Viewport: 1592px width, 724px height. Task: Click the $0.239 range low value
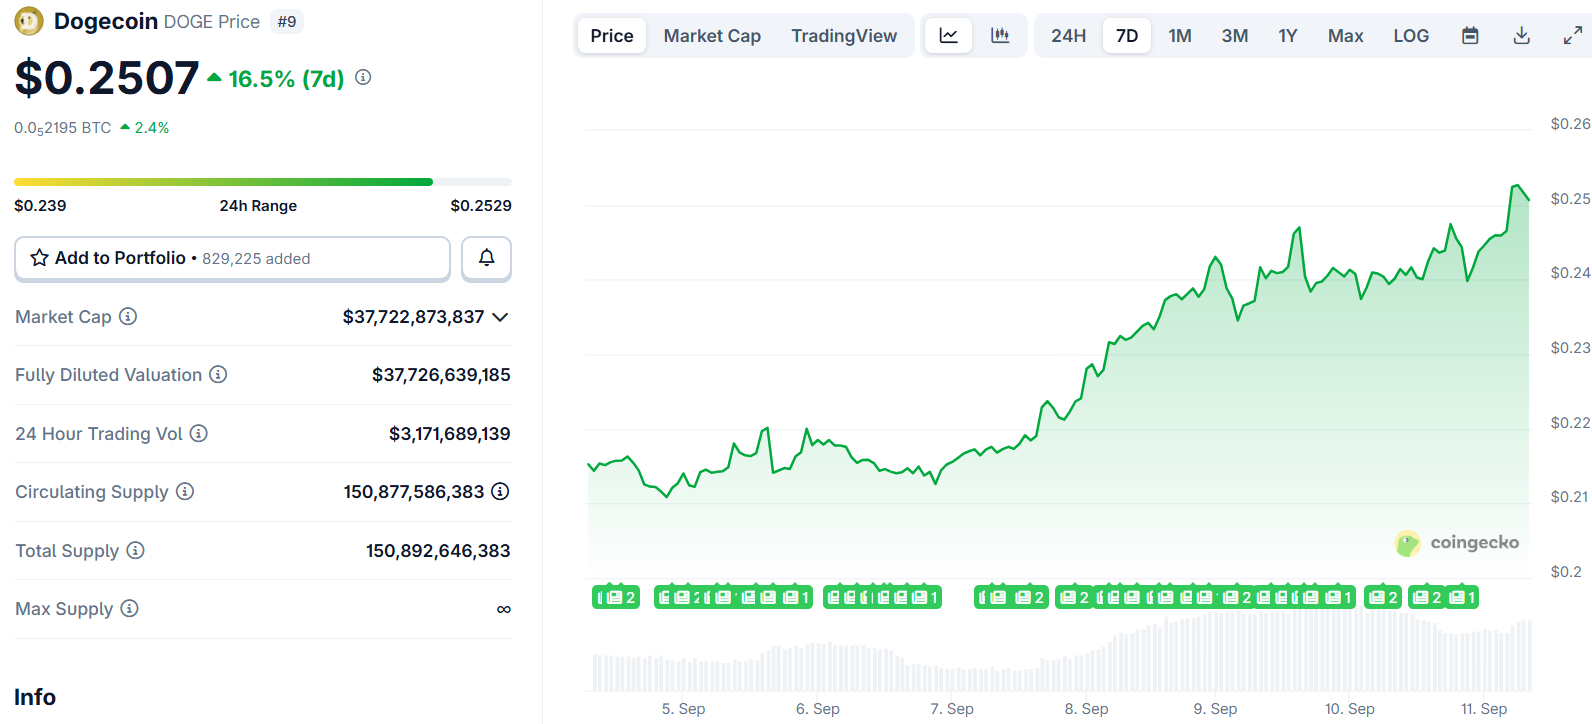point(40,205)
